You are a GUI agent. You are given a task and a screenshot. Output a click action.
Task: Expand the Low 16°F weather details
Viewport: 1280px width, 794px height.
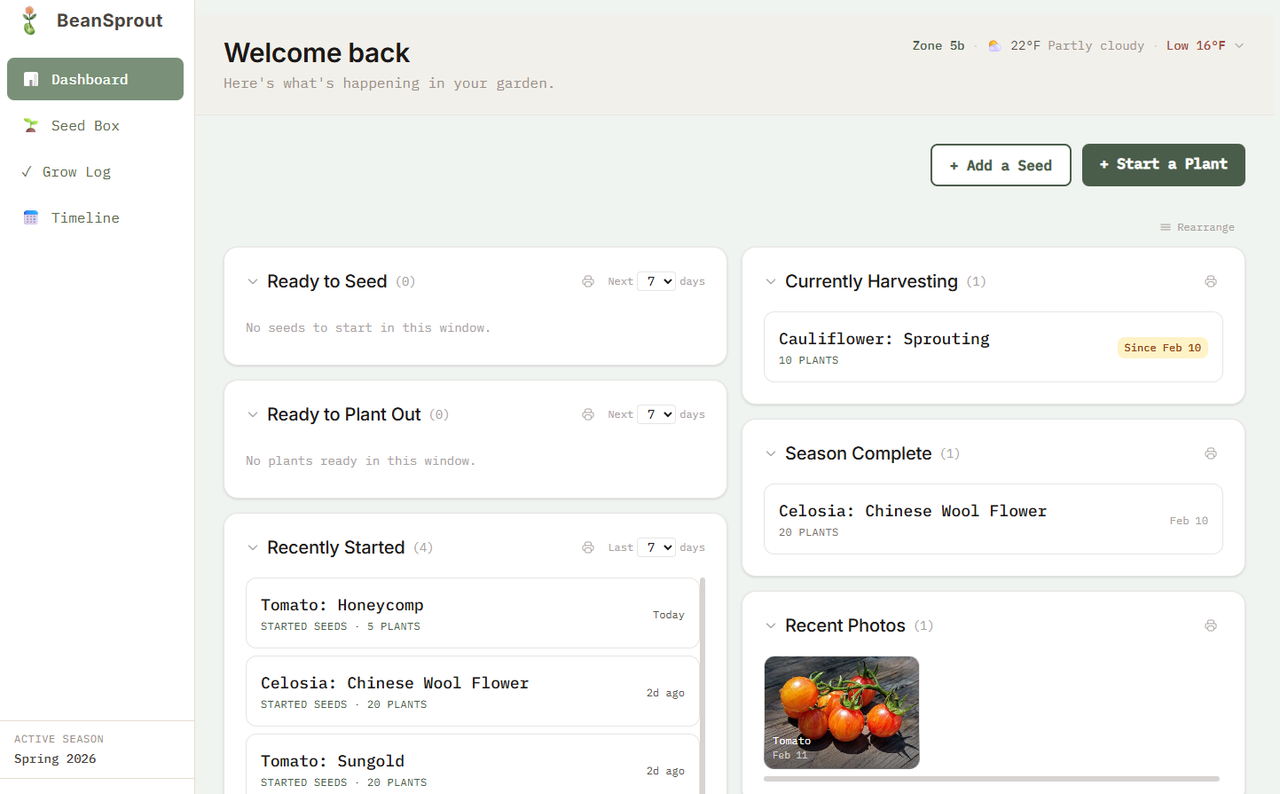(1205, 45)
